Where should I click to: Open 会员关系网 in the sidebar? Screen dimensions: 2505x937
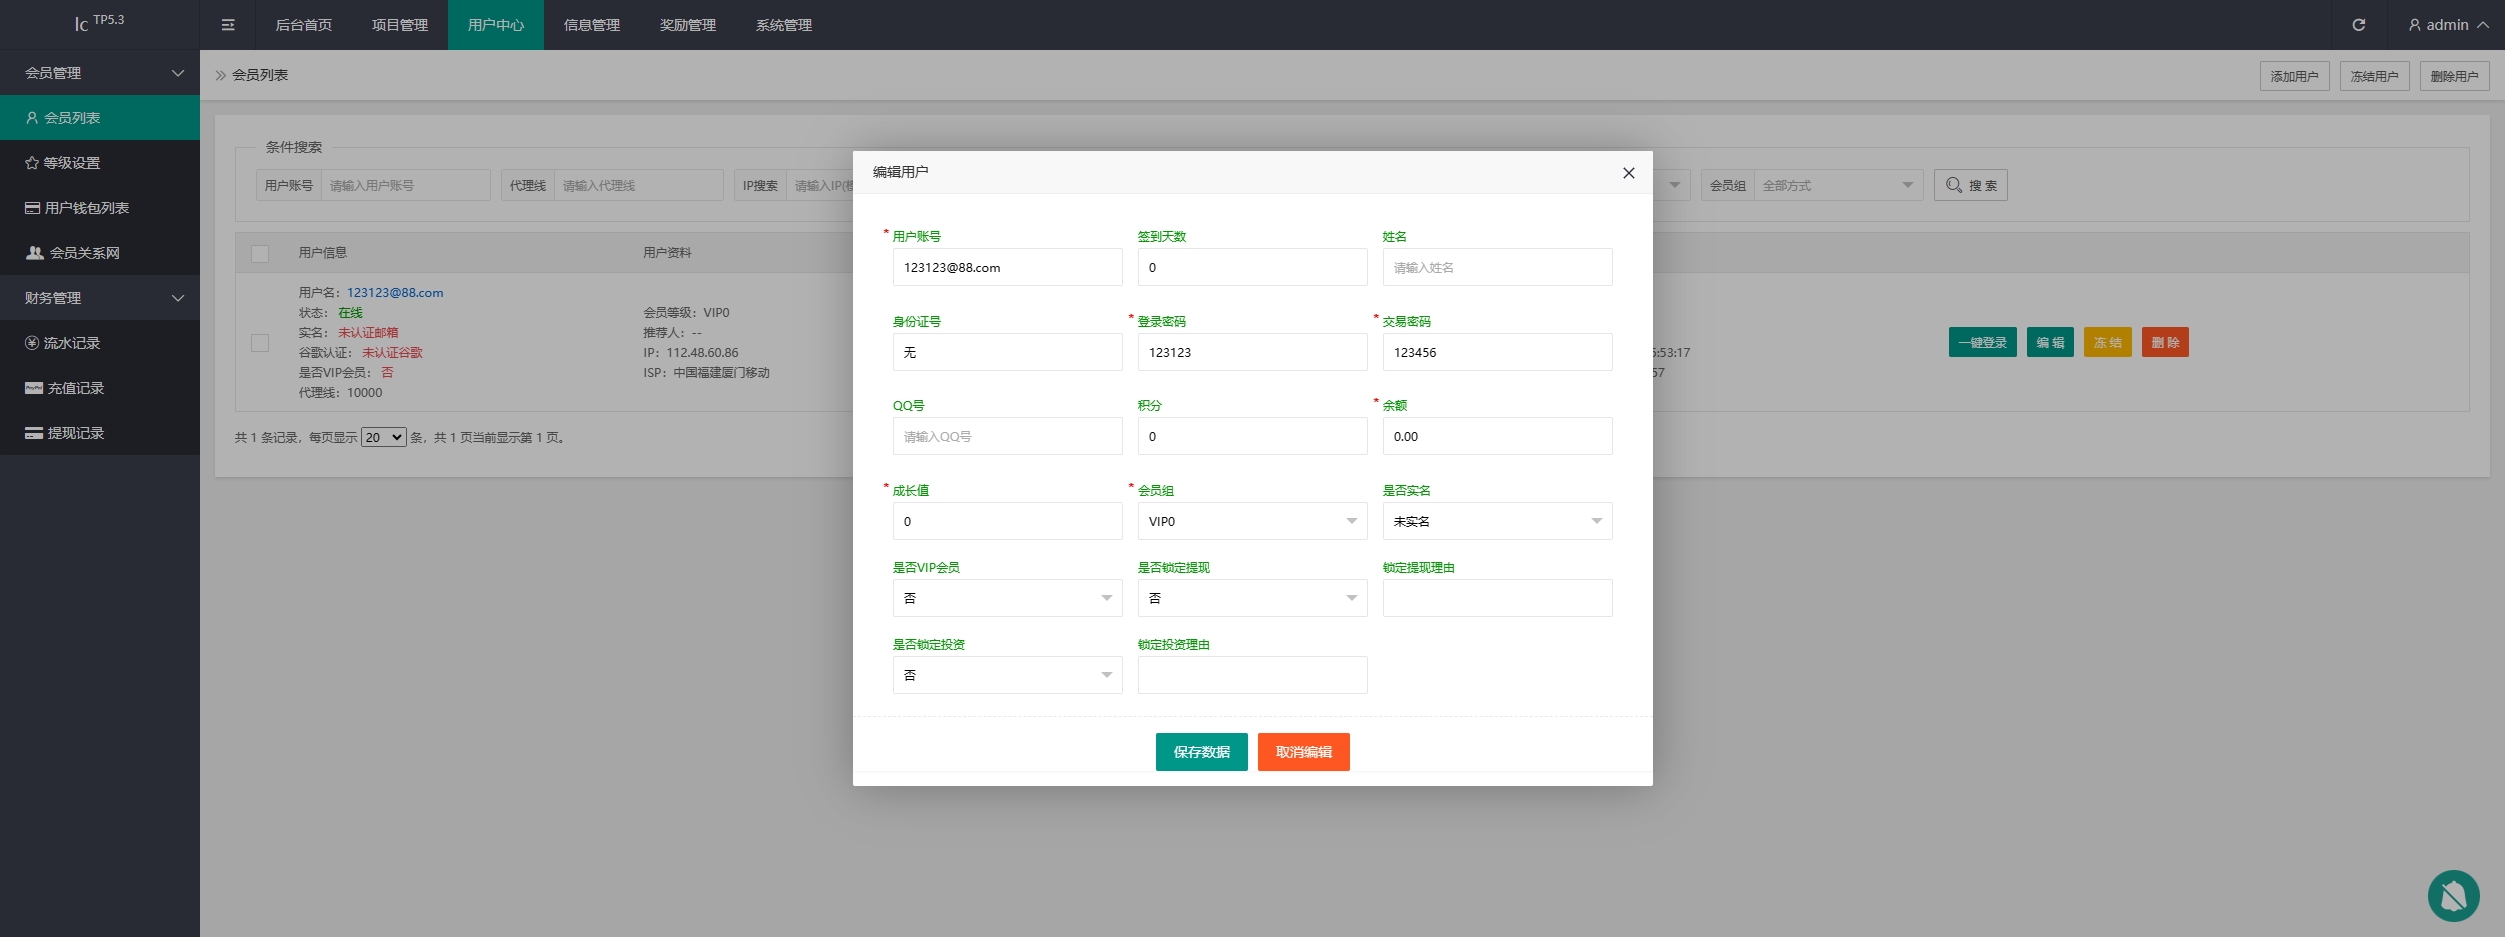(100, 253)
